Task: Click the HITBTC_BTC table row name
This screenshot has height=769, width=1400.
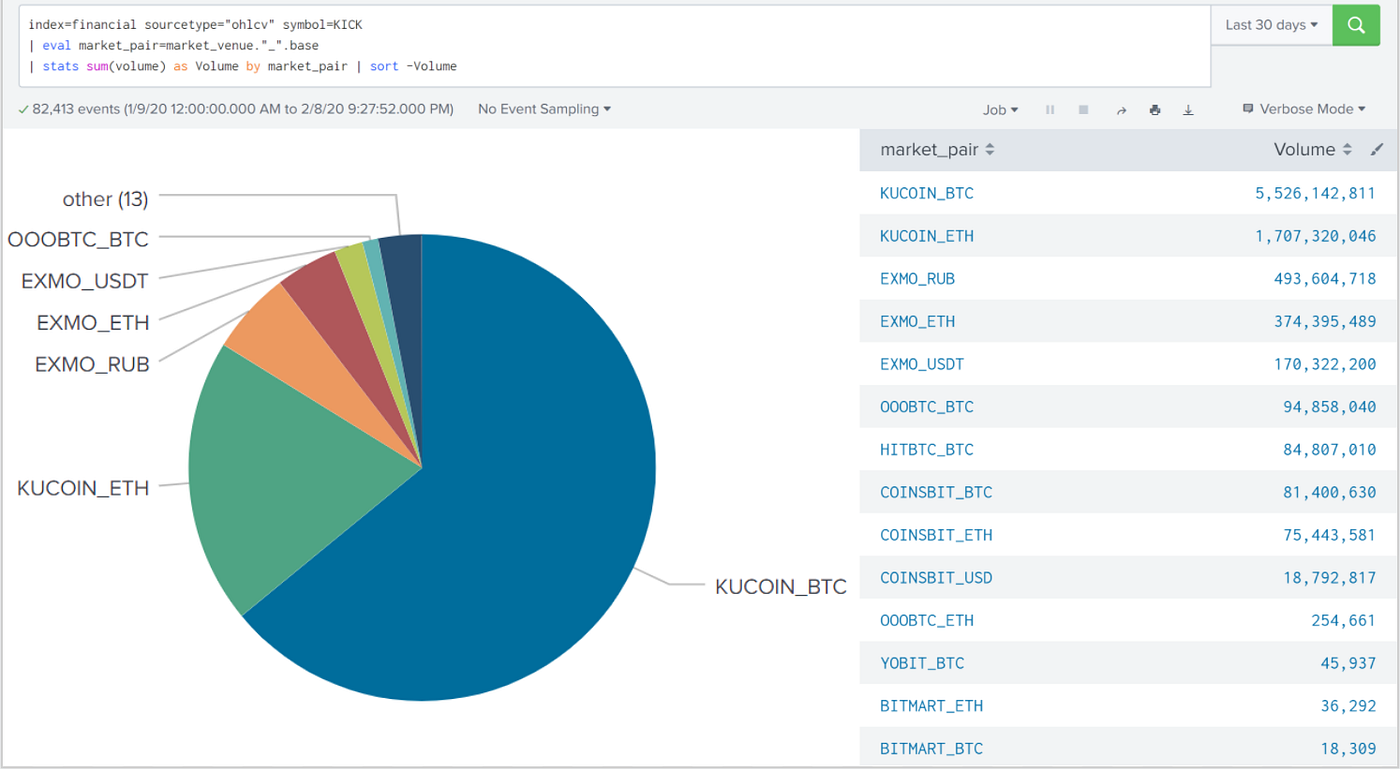Action: click(927, 450)
